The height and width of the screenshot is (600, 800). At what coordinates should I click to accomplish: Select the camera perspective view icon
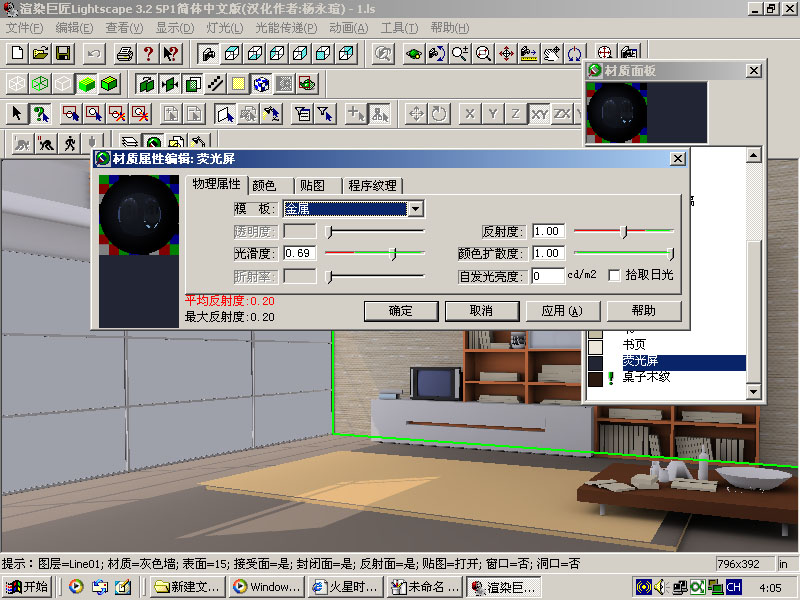208,53
